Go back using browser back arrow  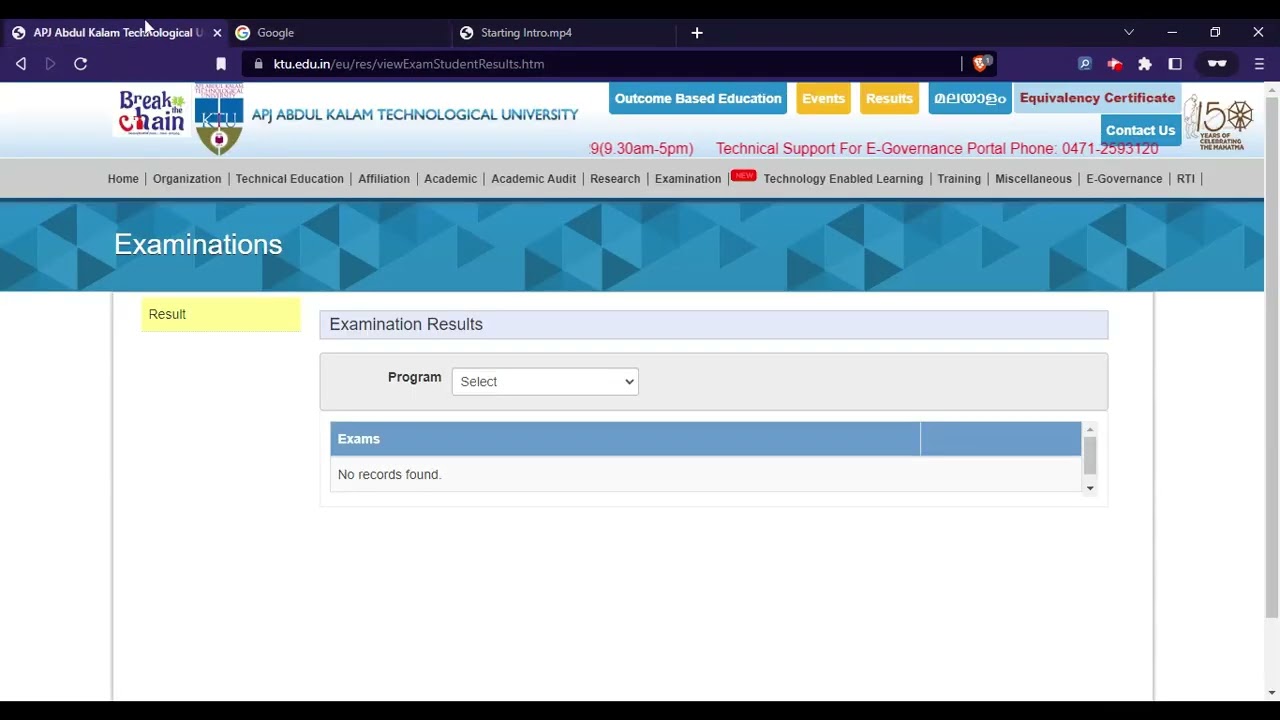(21, 64)
